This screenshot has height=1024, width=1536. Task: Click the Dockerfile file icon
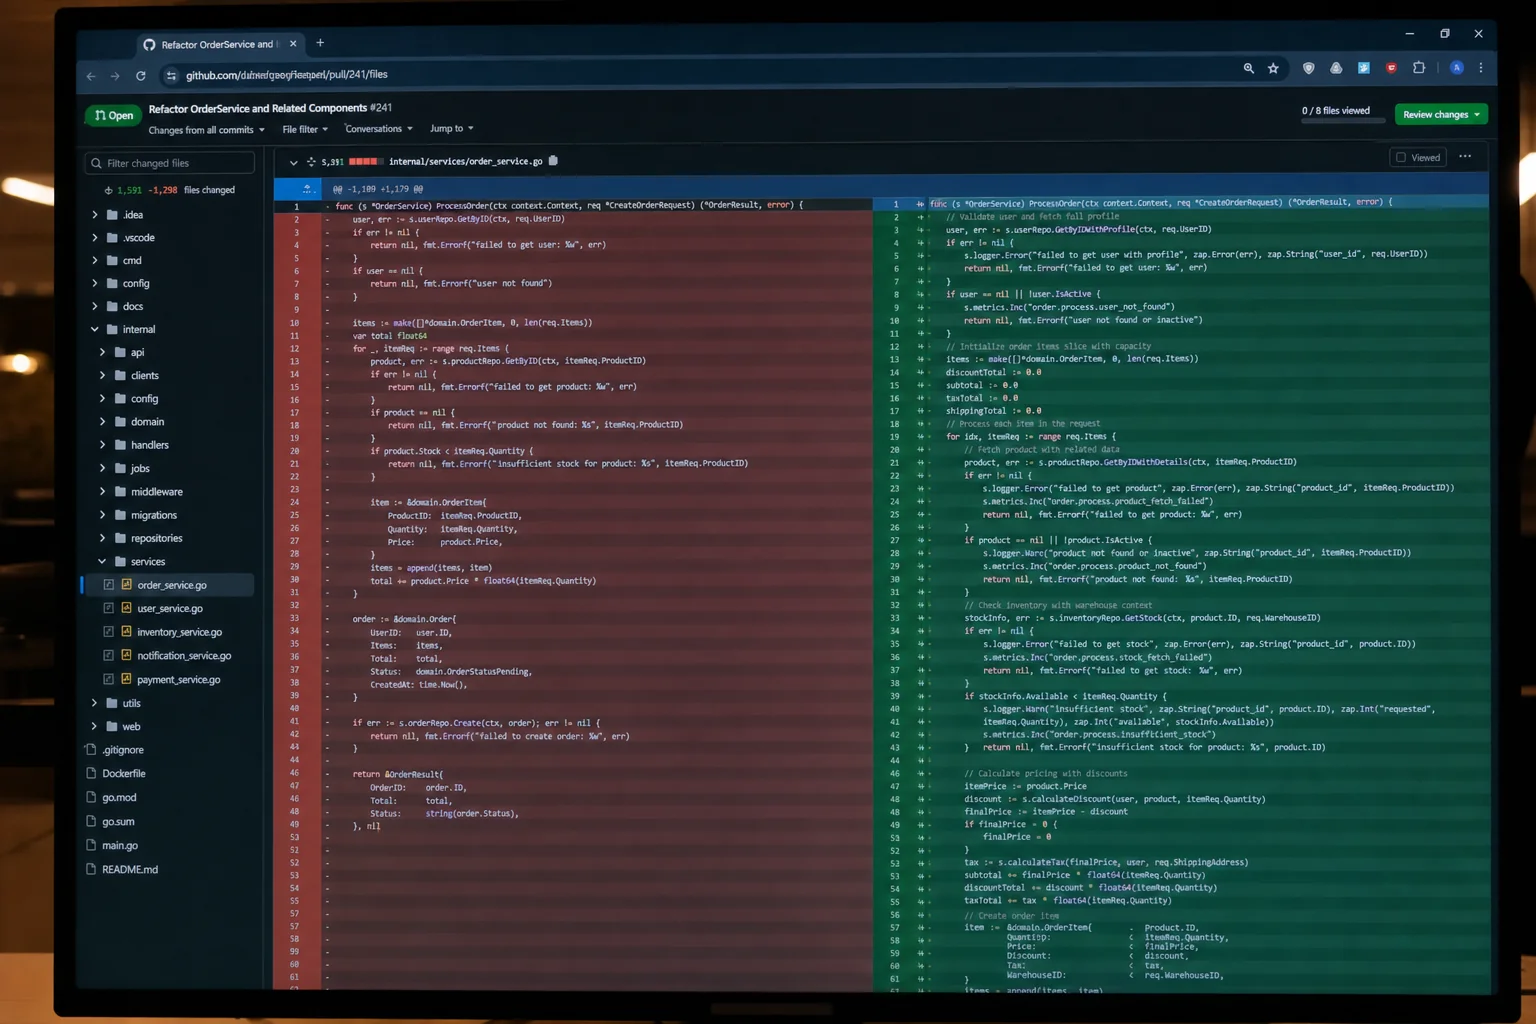point(91,774)
